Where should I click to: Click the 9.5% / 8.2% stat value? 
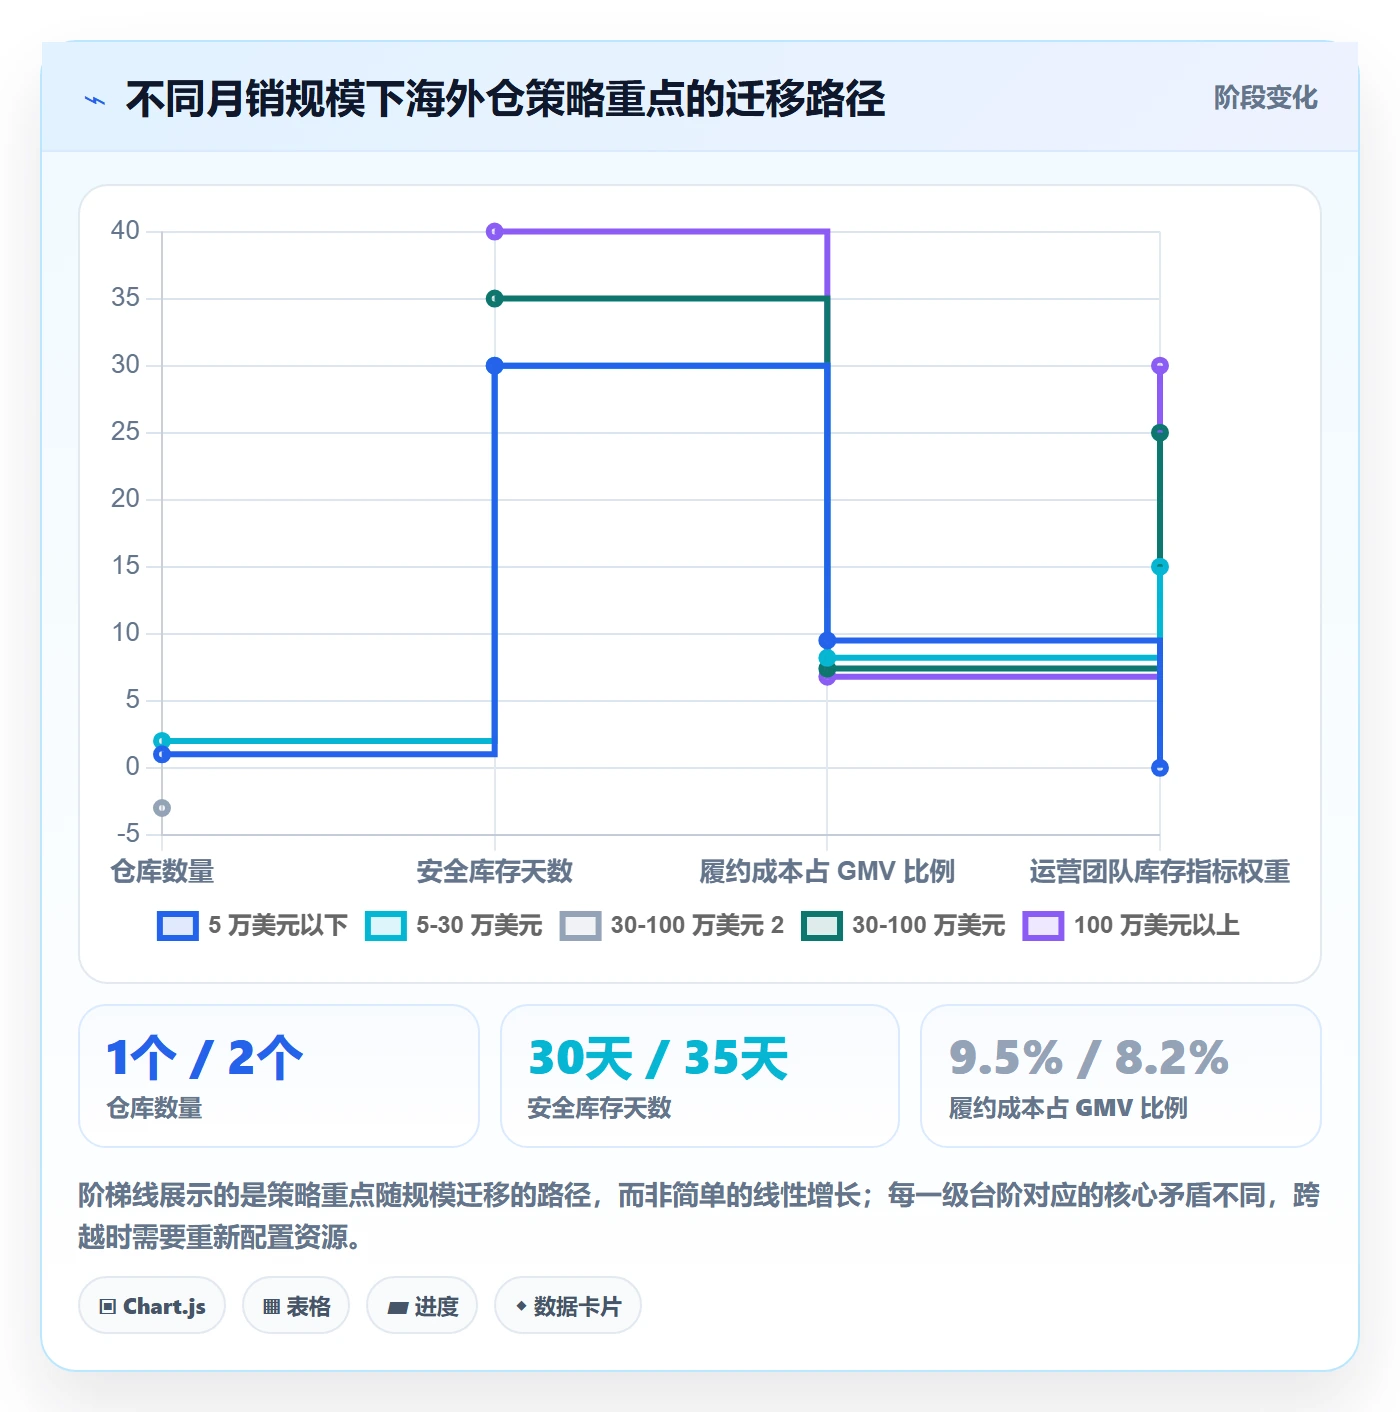click(x=1089, y=1058)
